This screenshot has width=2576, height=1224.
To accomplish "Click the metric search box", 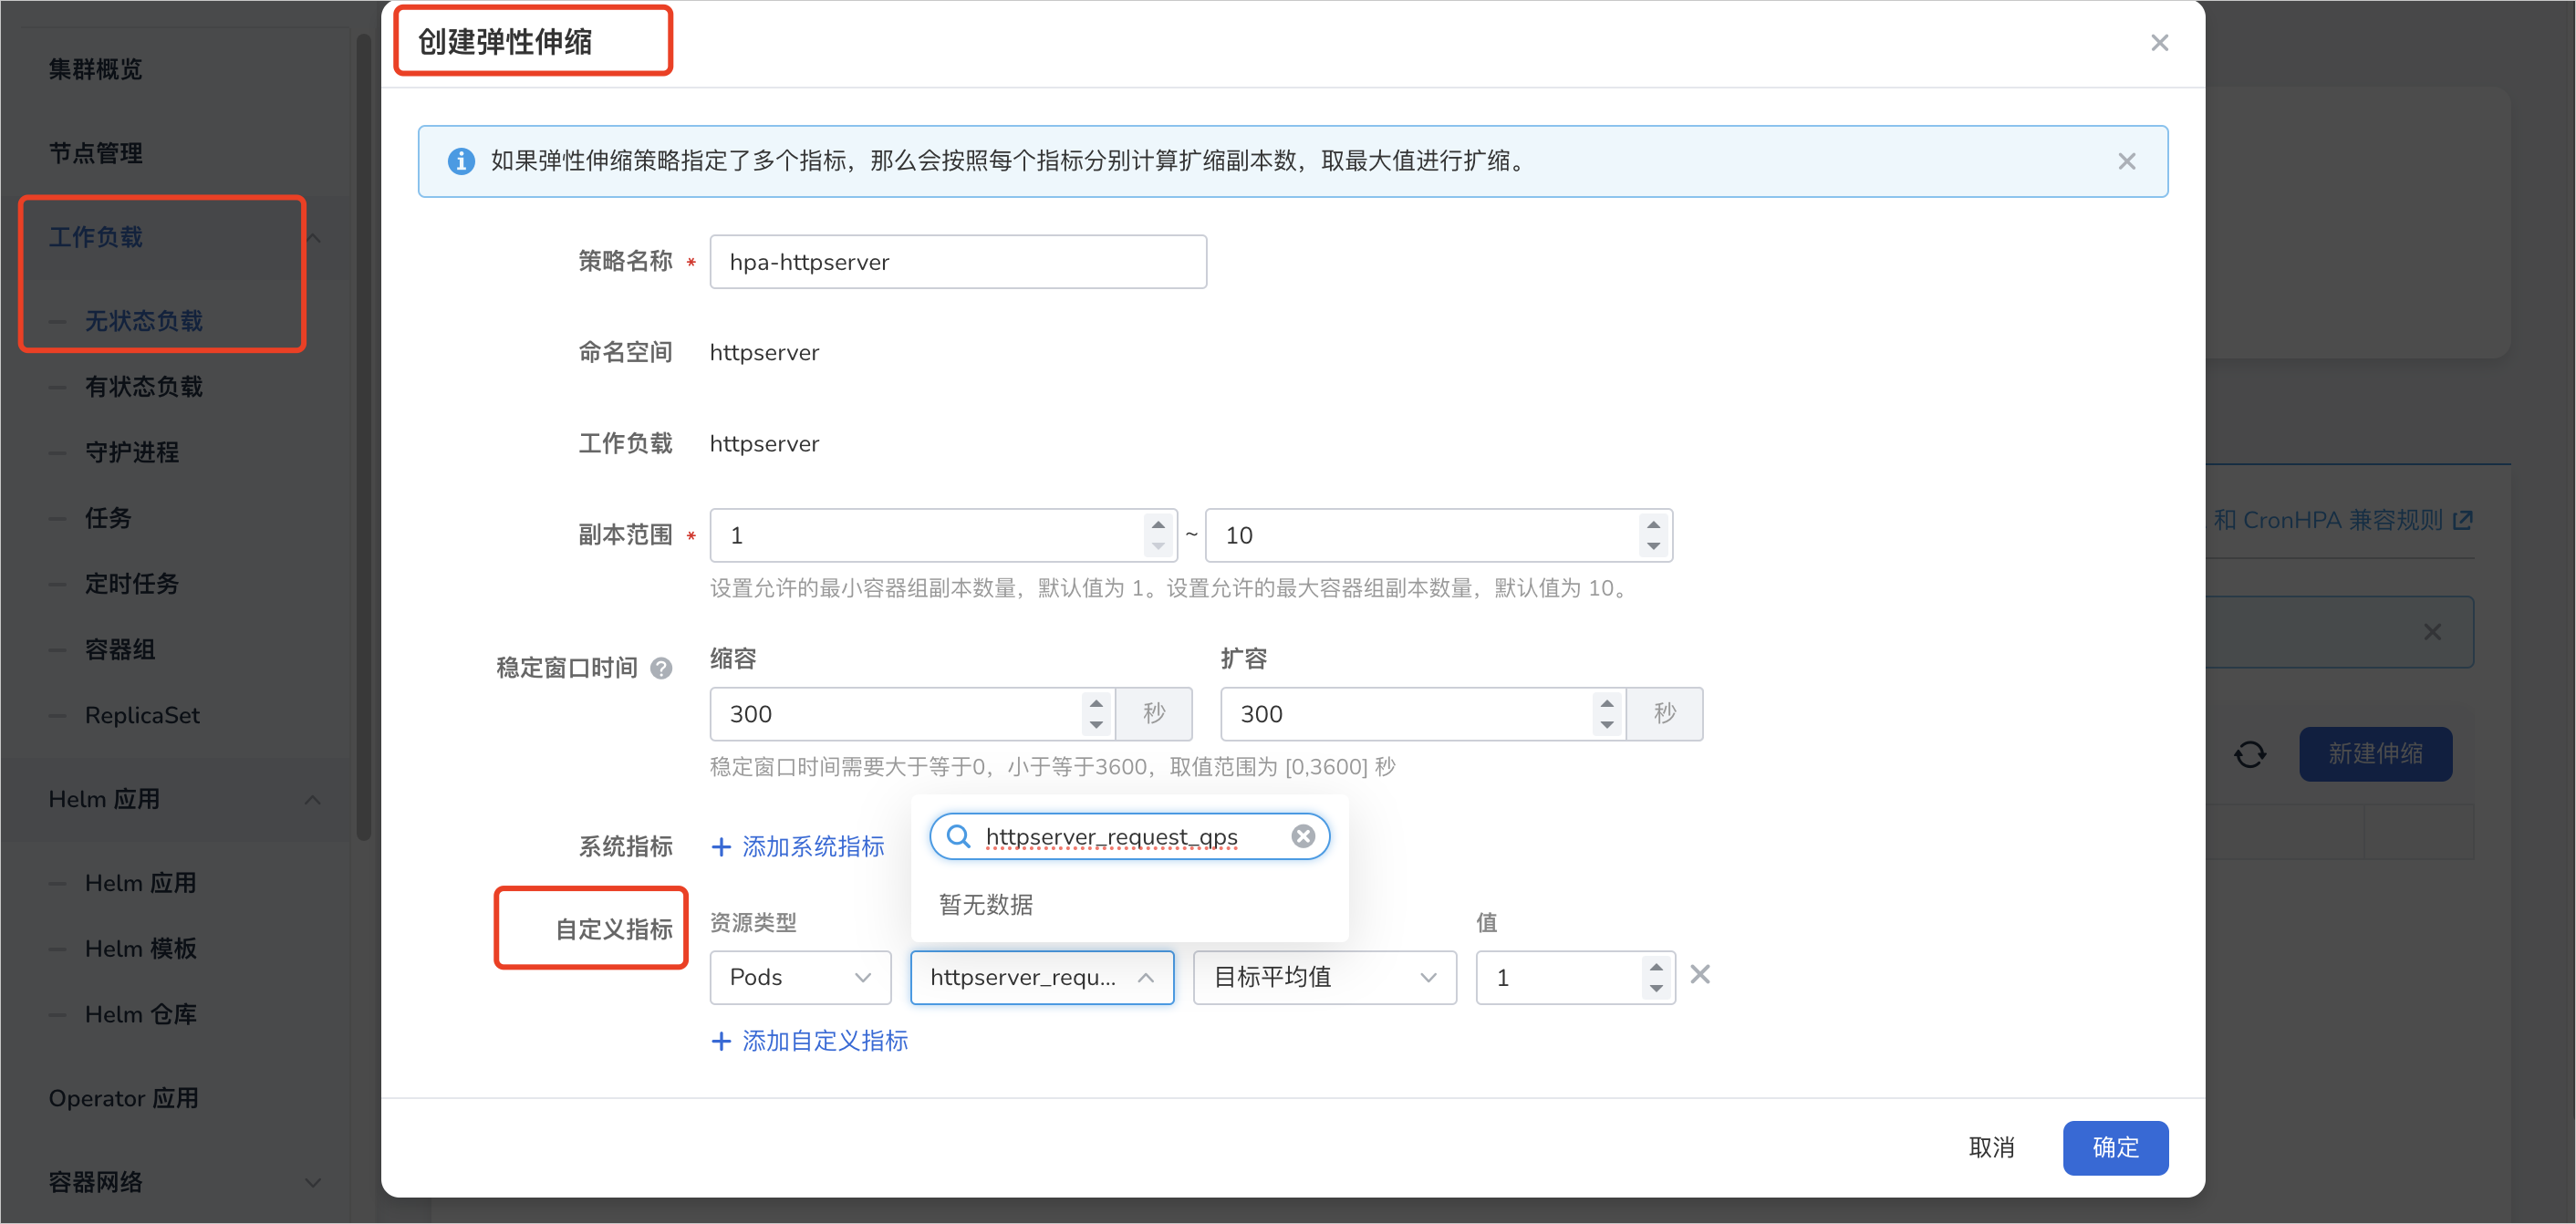I will pyautogui.click(x=1129, y=836).
